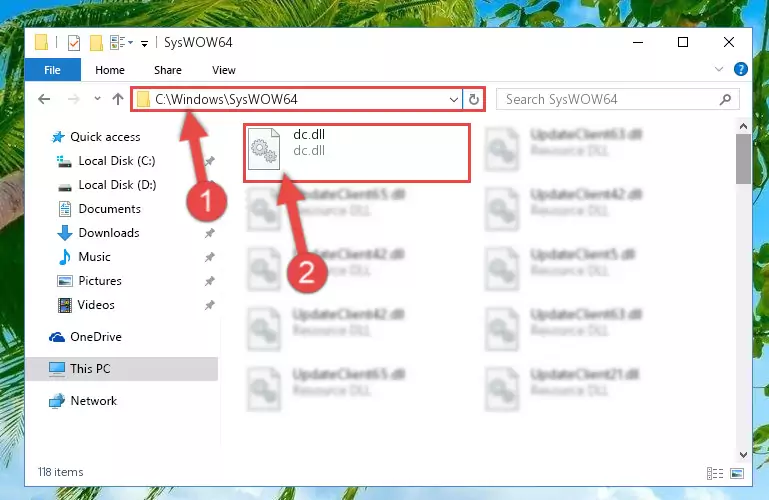Go back using the Back arrow
This screenshot has width=769, height=500.
[44, 100]
